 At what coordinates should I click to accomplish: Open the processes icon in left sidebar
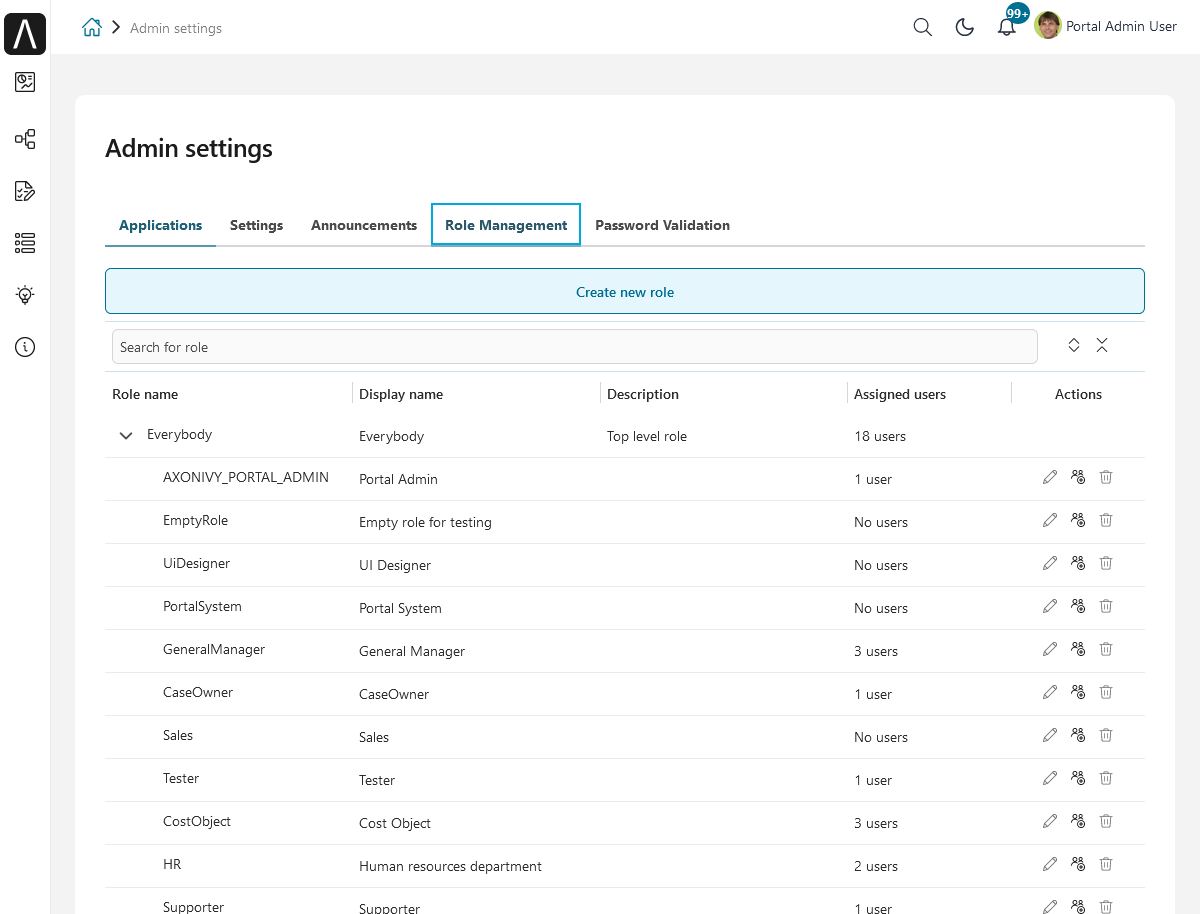(x=25, y=139)
